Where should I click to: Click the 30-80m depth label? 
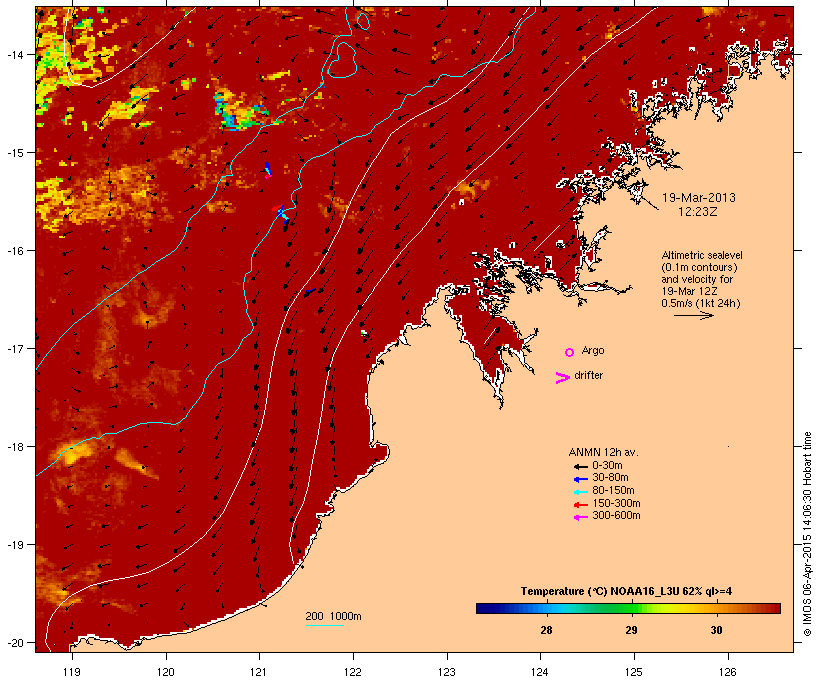point(610,477)
